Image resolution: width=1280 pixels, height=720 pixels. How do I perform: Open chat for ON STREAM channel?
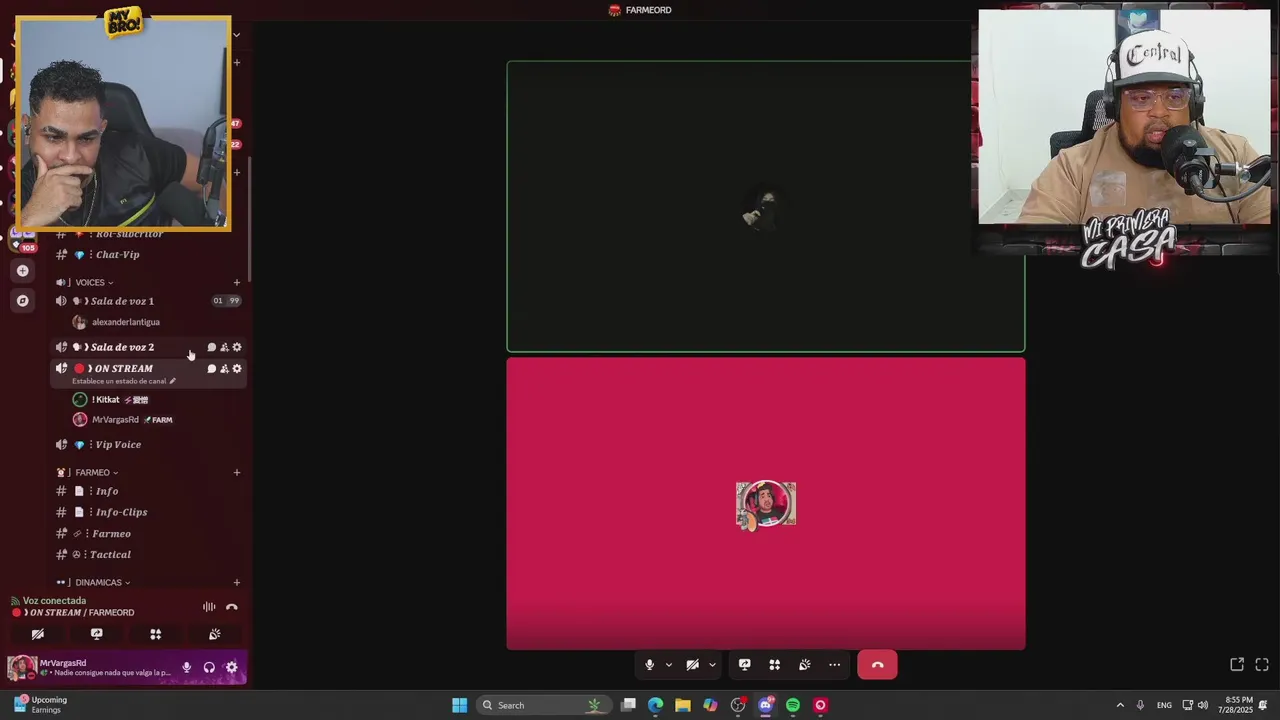point(211,369)
